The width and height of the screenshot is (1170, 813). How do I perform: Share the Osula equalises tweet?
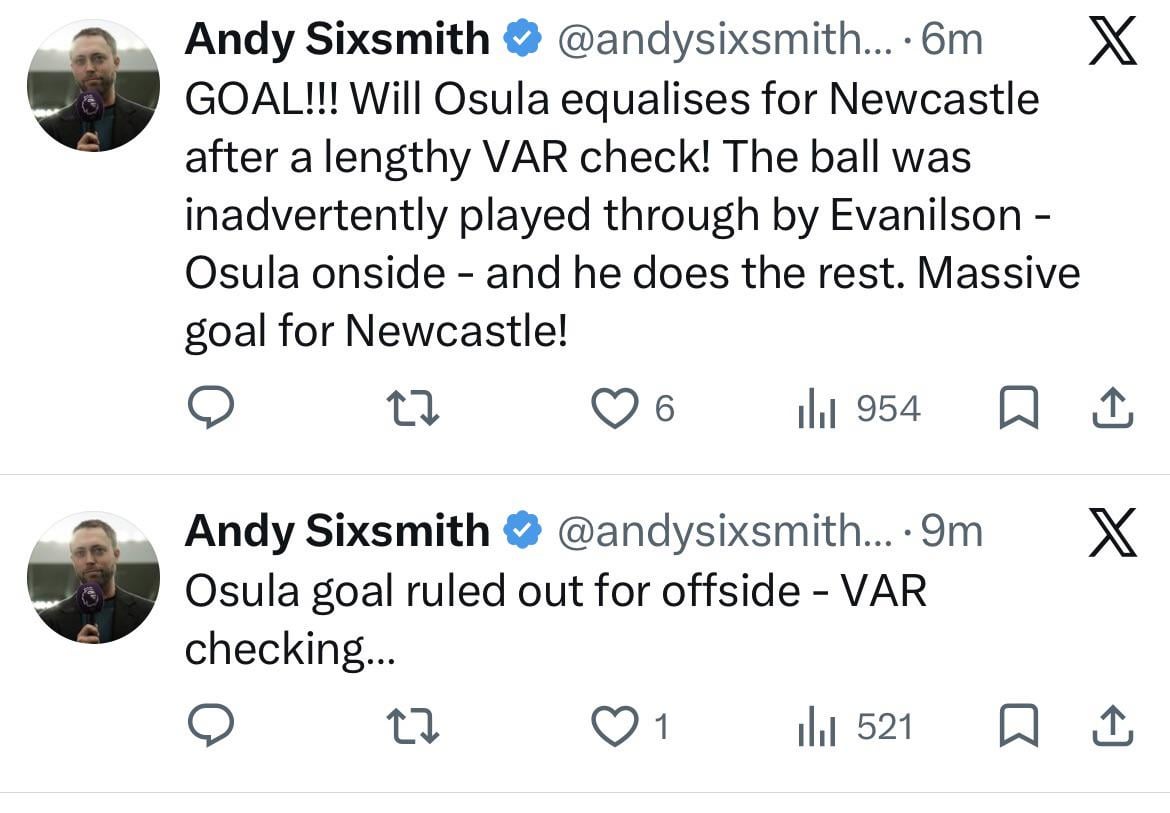click(x=1113, y=409)
